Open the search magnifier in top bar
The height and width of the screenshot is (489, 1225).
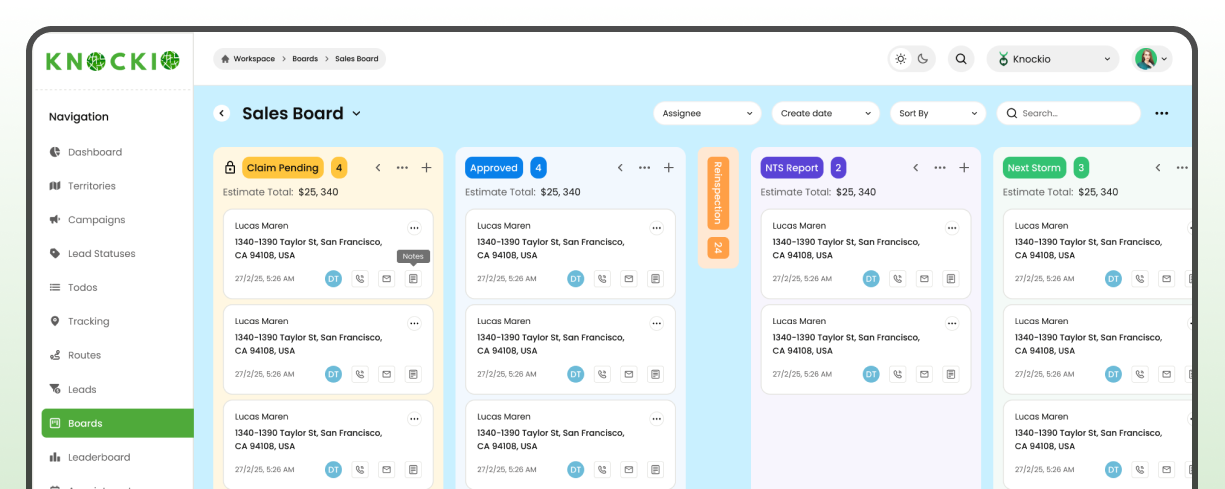(961, 59)
